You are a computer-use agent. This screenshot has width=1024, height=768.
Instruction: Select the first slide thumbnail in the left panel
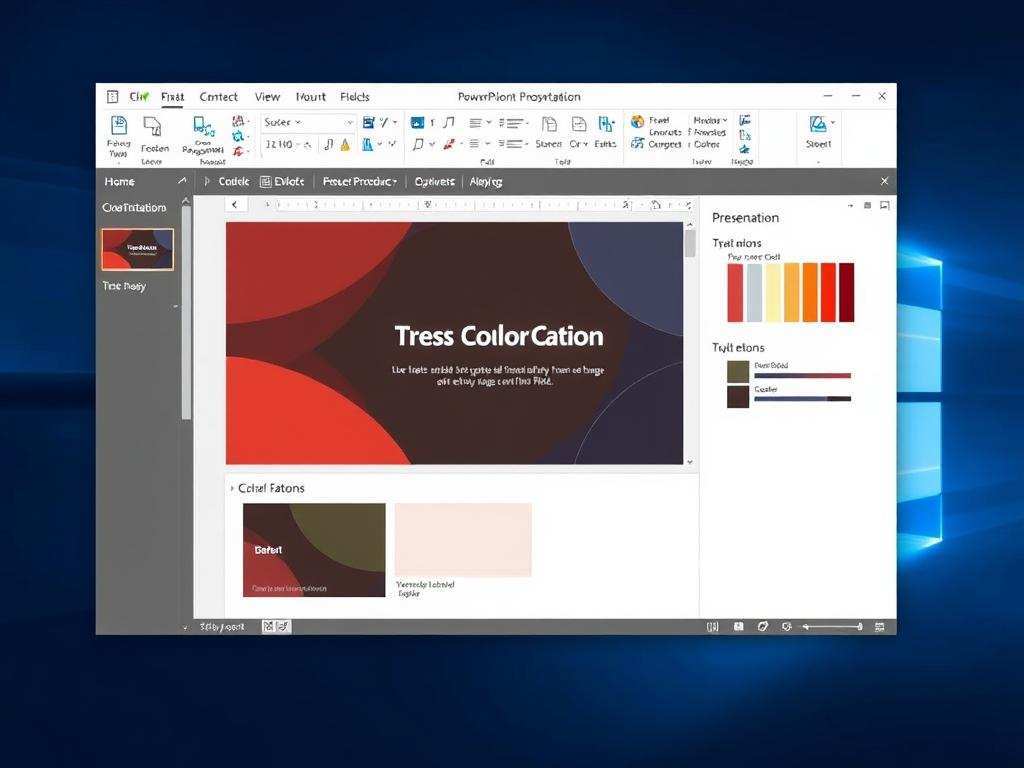[x=138, y=249]
